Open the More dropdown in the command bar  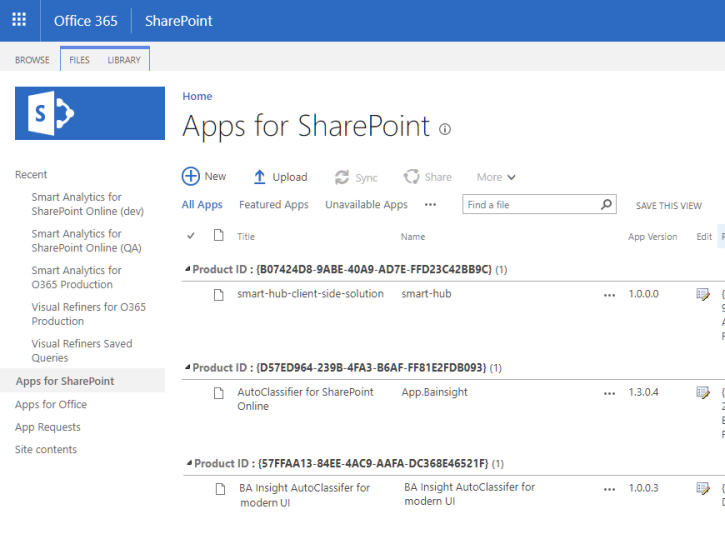496,177
